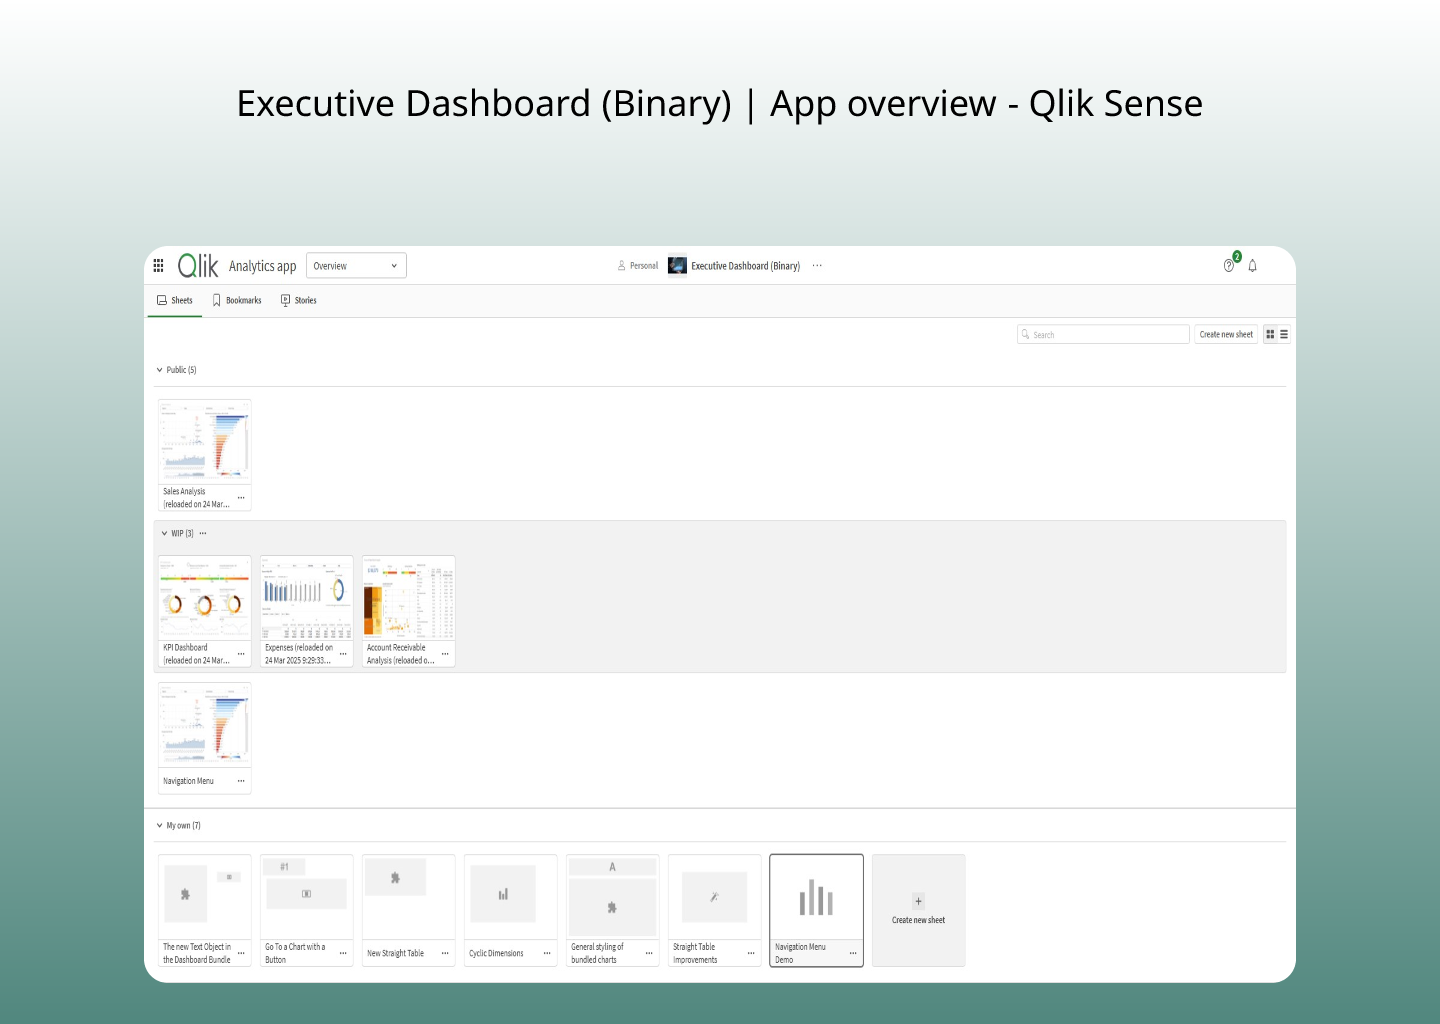
Task: Open the KPI Dashboard sheet thumbnail
Action: [x=205, y=598]
